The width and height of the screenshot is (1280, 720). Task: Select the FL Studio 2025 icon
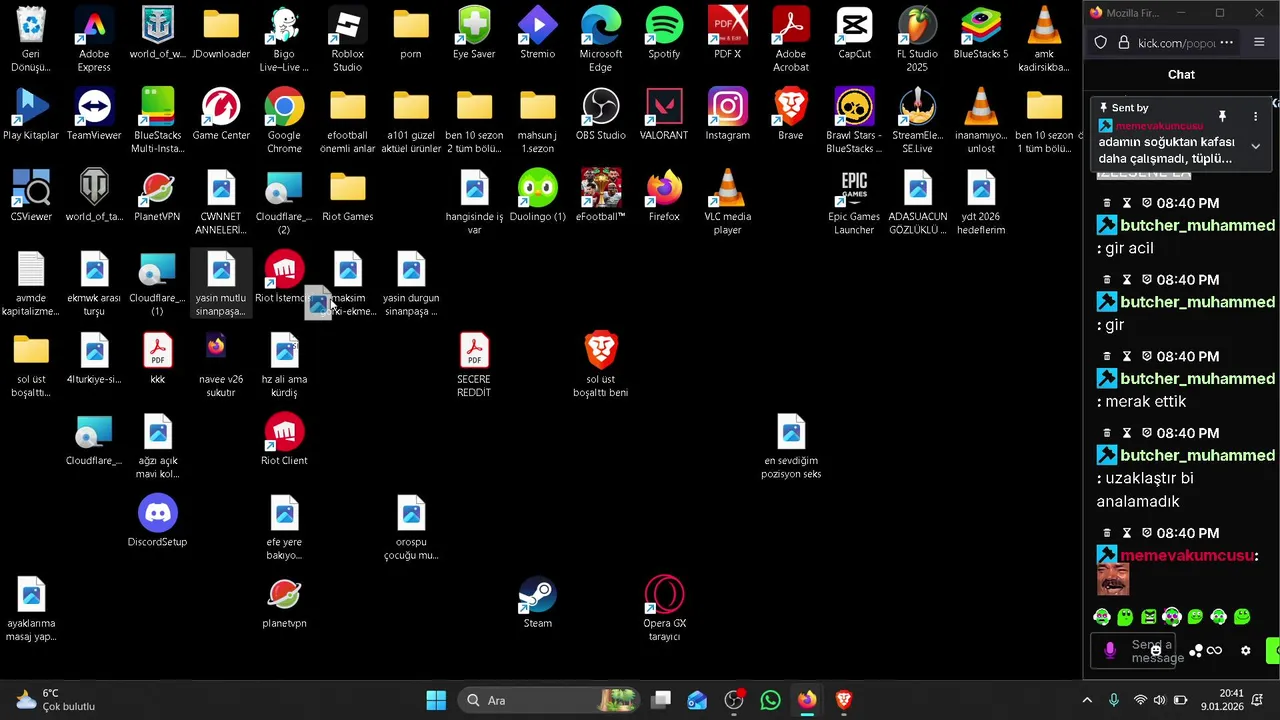click(917, 40)
